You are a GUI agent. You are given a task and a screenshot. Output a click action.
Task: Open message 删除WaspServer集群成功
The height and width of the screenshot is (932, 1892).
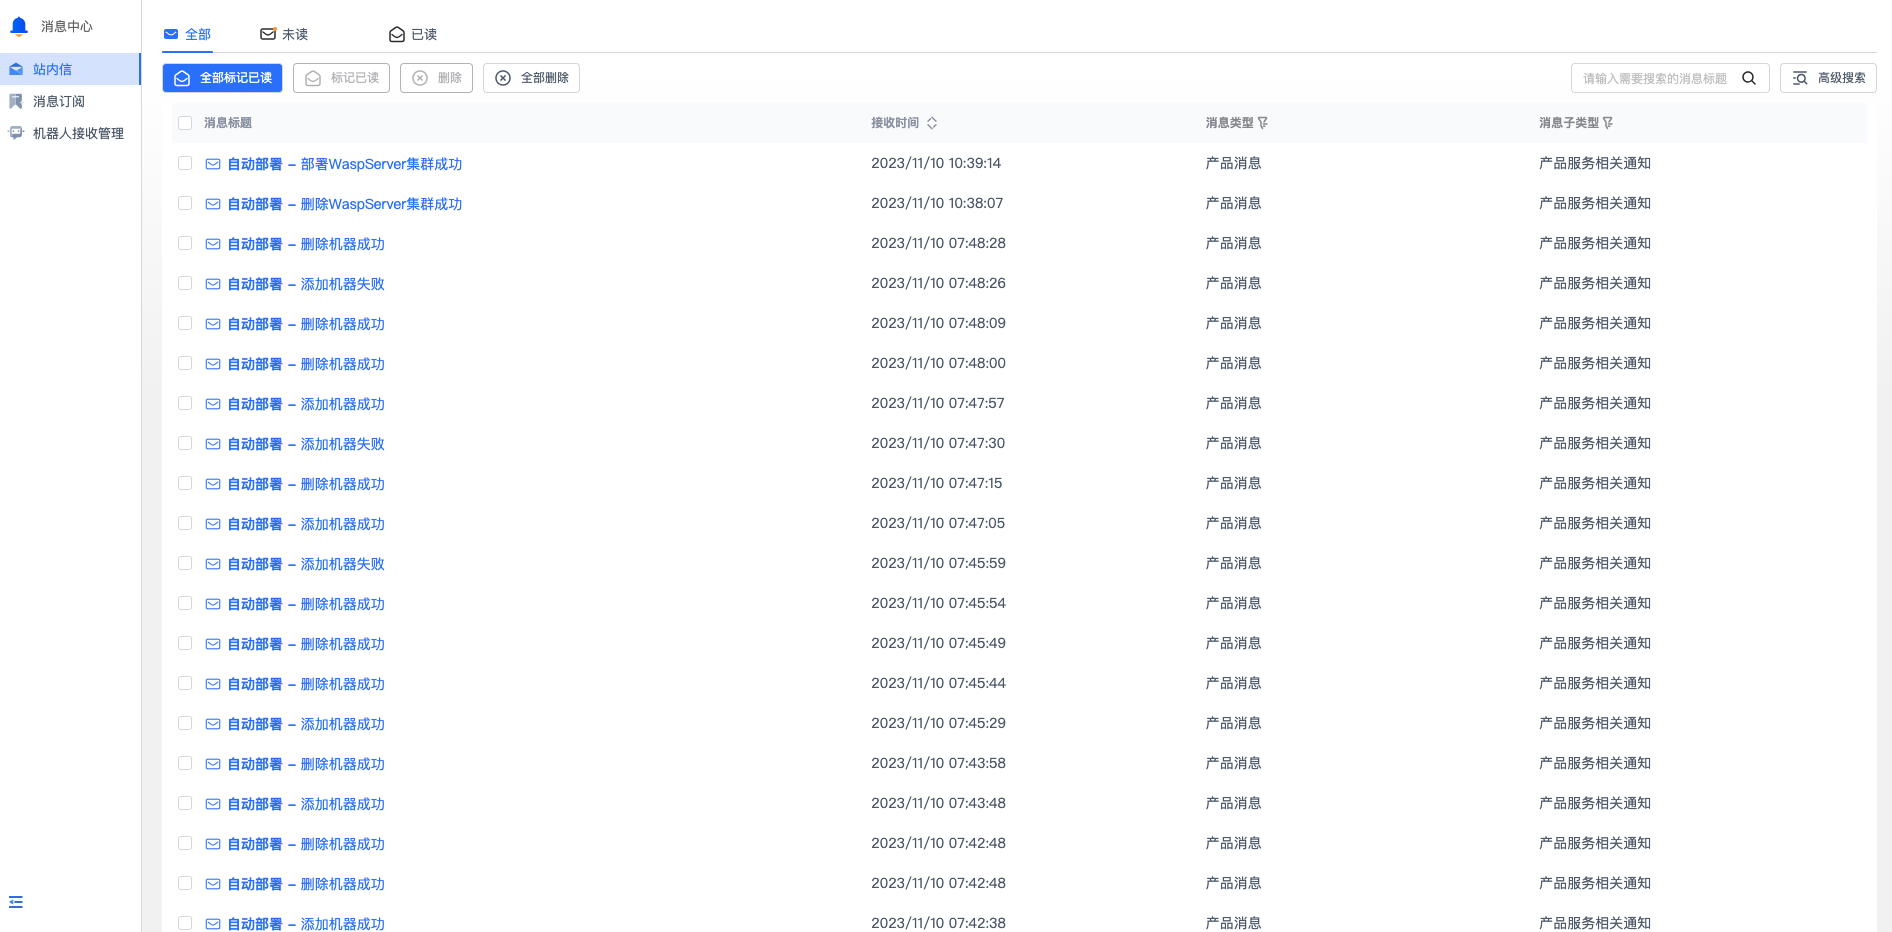345,204
